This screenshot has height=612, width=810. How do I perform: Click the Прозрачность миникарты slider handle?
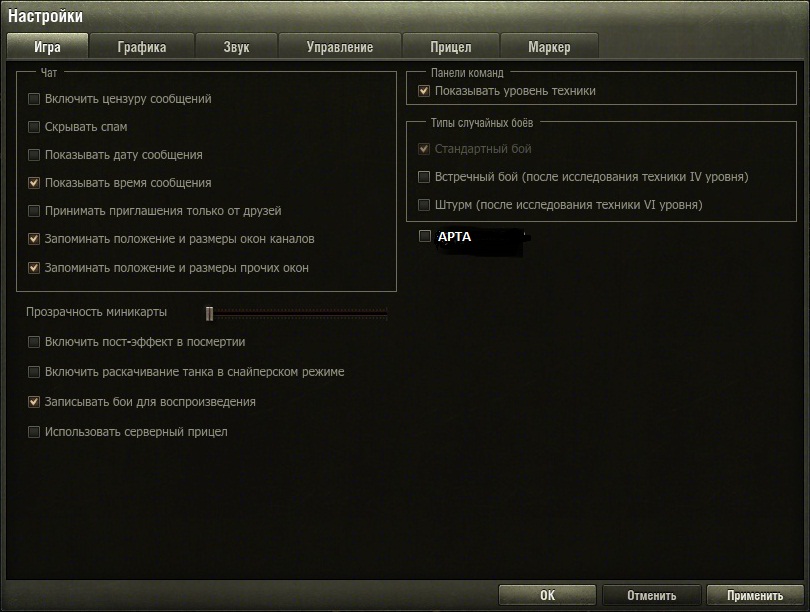coord(209,313)
